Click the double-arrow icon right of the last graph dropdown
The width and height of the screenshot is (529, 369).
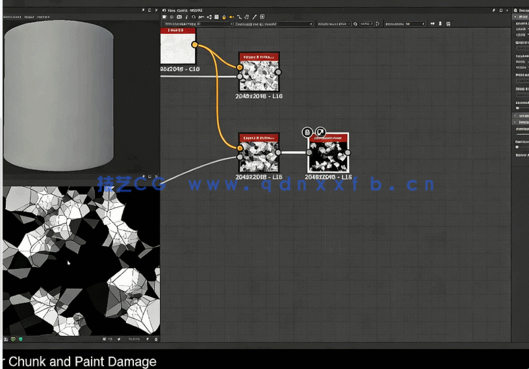433,24
